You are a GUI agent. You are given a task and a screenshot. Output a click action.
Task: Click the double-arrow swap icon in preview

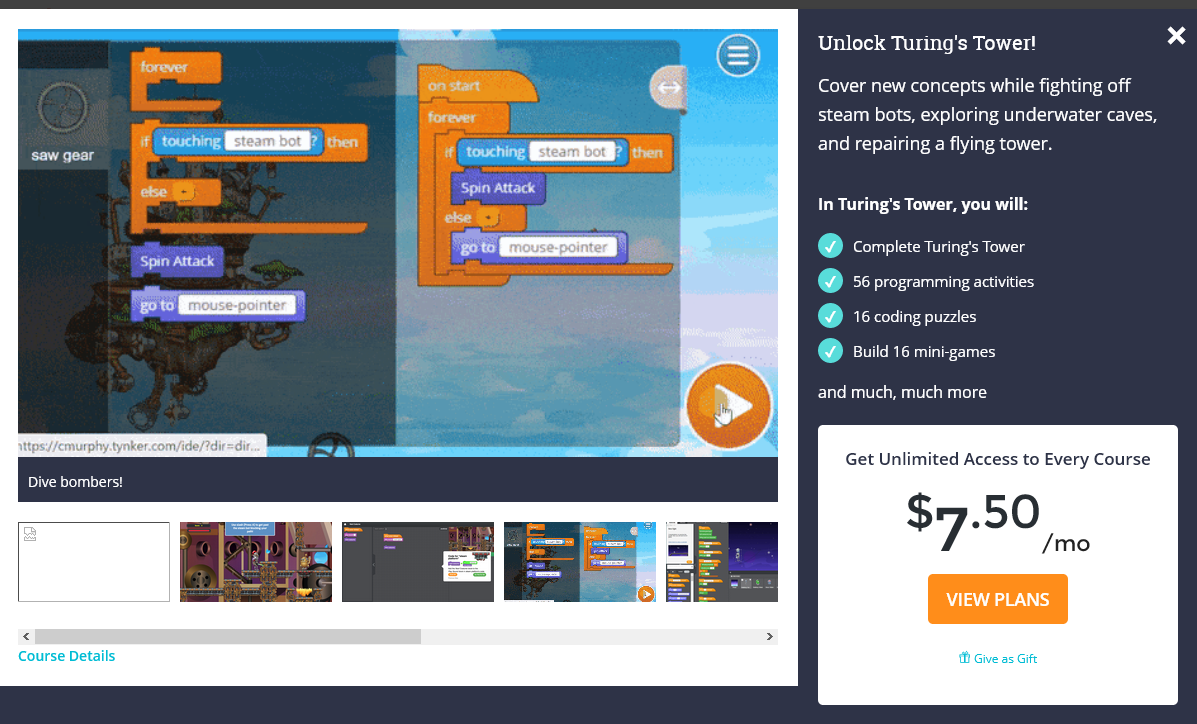tap(669, 87)
